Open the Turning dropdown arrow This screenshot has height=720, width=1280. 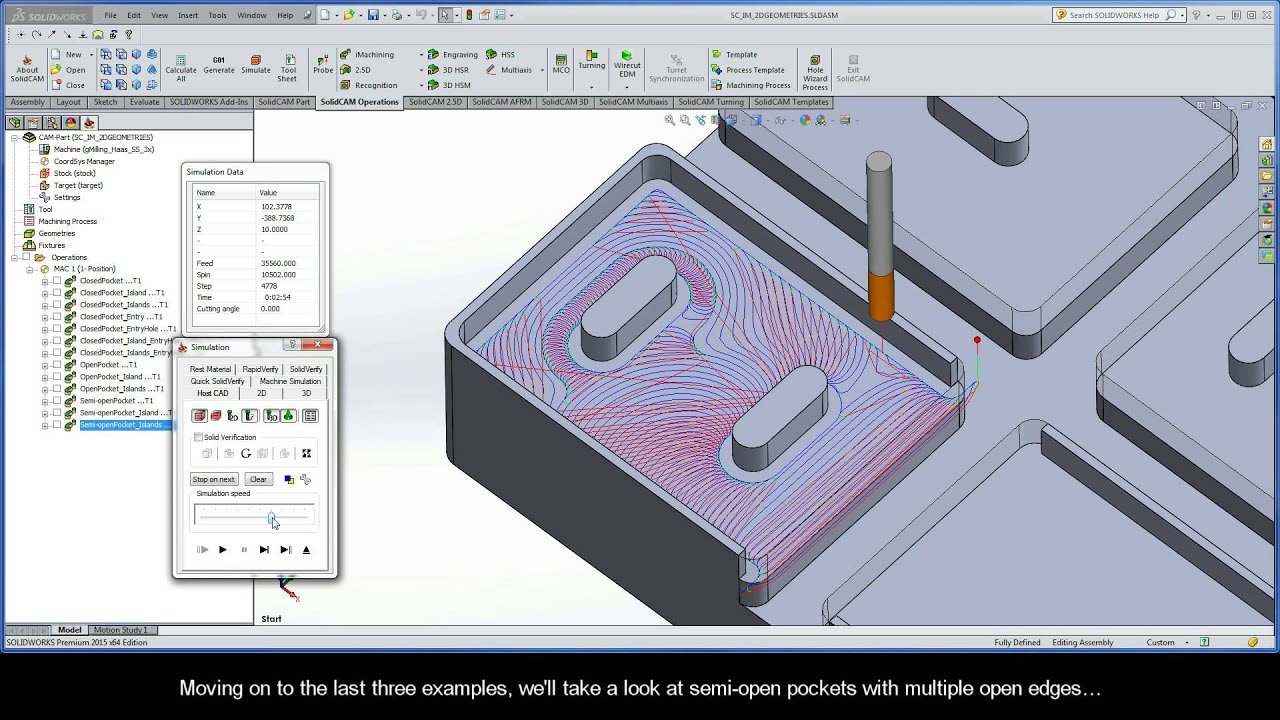pos(592,87)
